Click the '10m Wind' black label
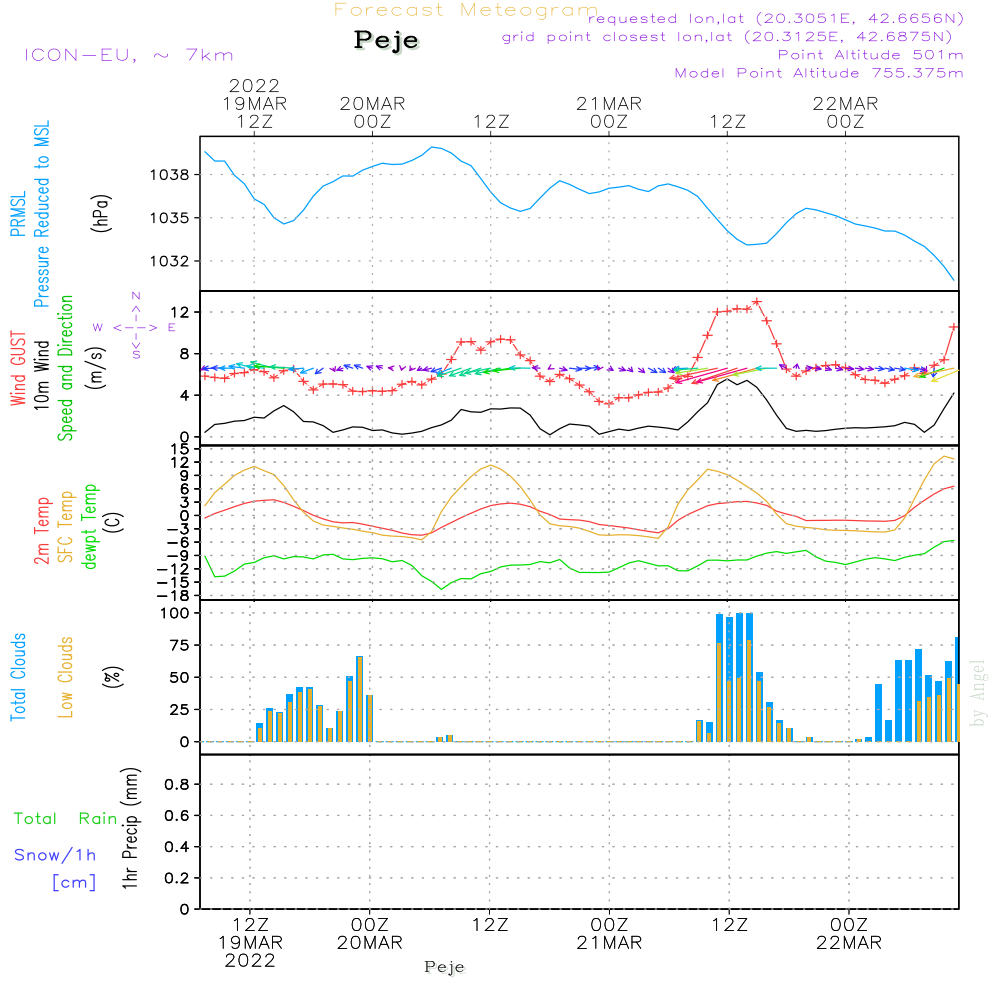The width and height of the screenshot is (1000, 1000). pos(41,375)
